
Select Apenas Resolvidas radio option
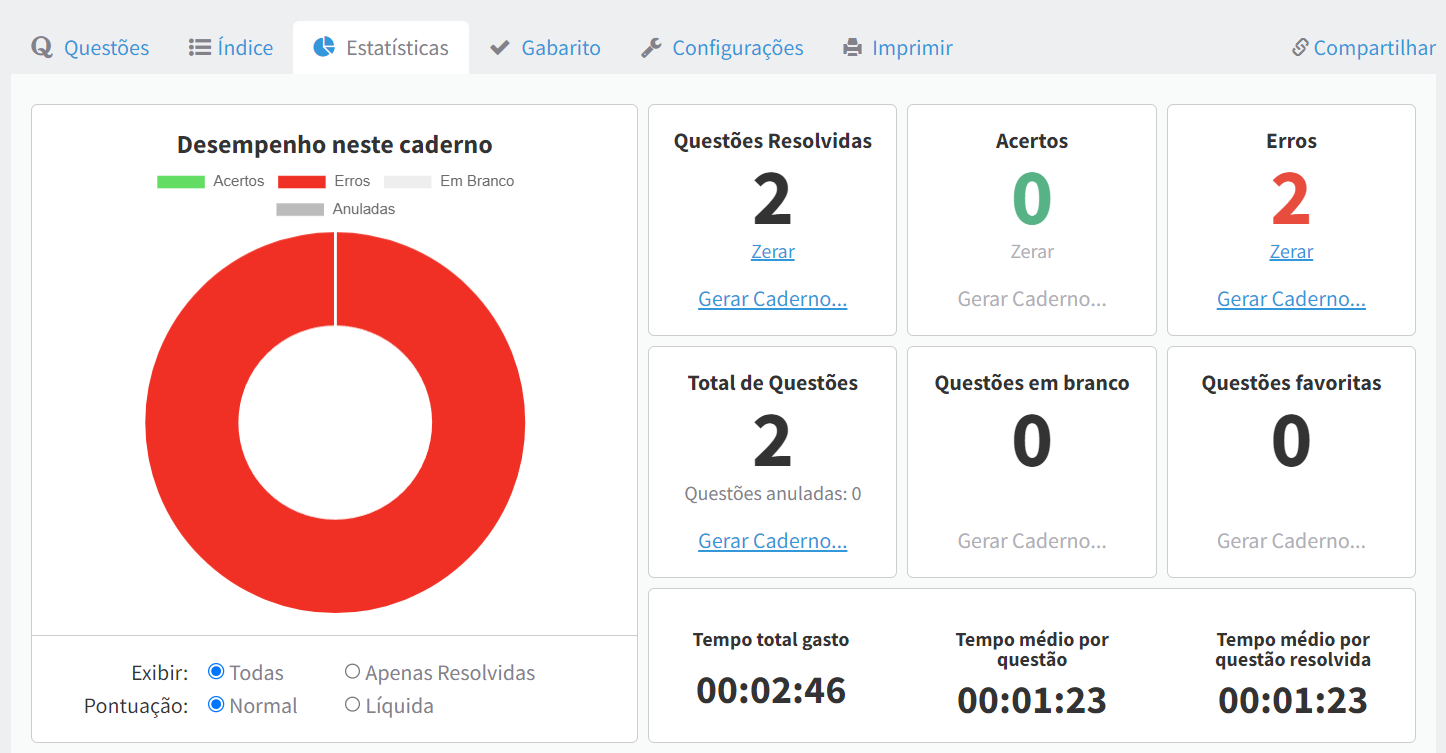tap(352, 672)
